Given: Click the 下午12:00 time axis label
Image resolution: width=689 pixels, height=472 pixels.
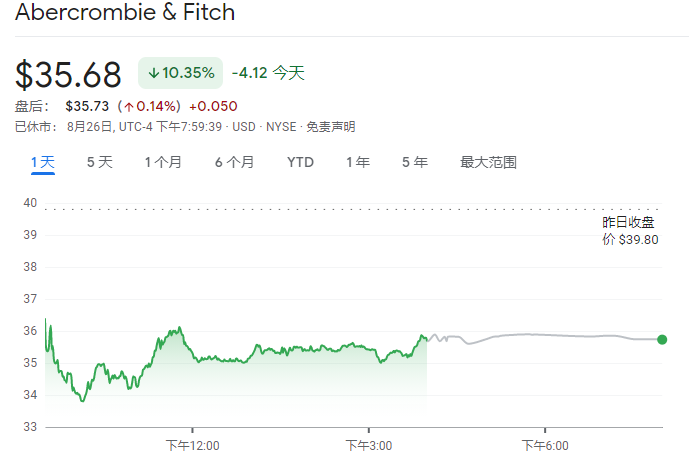Looking at the screenshot, I should (192, 445).
